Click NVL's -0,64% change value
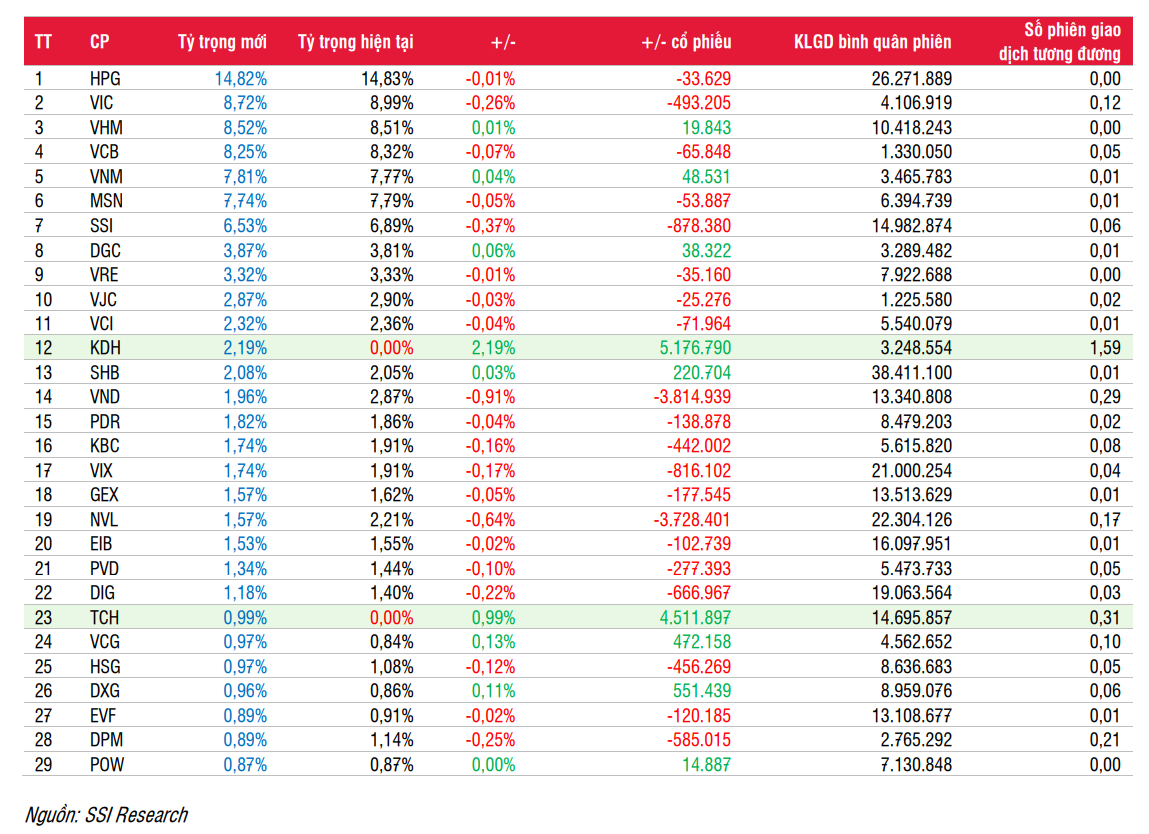The image size is (1149, 834). pos(490,520)
